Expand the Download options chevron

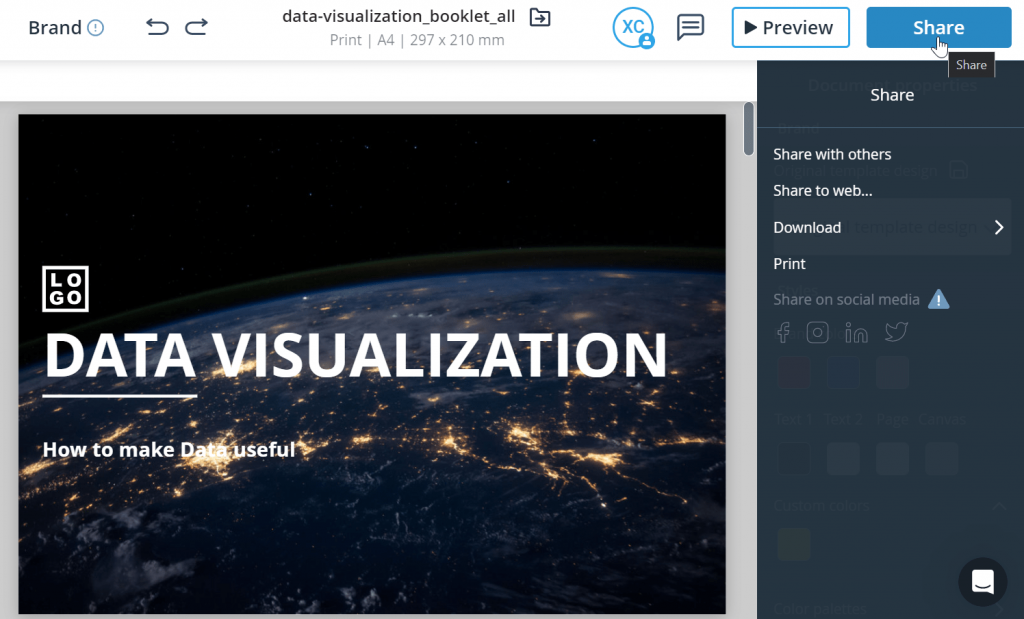(998, 227)
